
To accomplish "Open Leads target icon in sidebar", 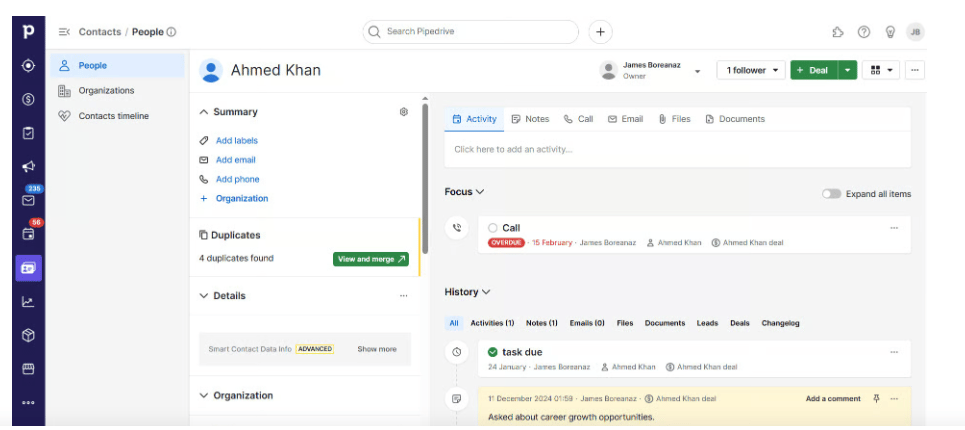I will (28, 66).
